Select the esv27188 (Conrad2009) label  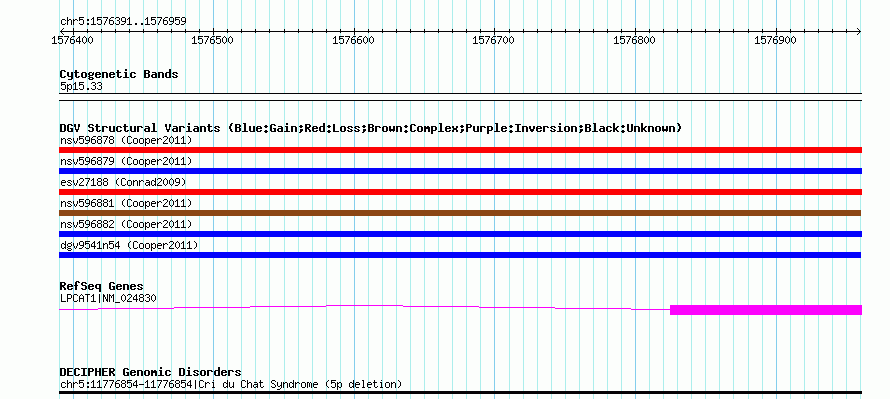[x=123, y=182]
